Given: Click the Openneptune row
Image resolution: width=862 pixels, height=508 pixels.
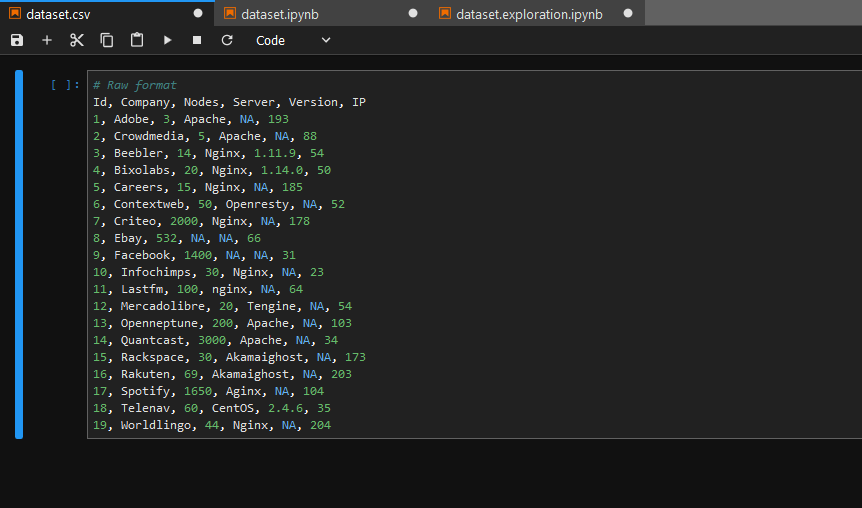Looking at the screenshot, I should click(x=223, y=324).
